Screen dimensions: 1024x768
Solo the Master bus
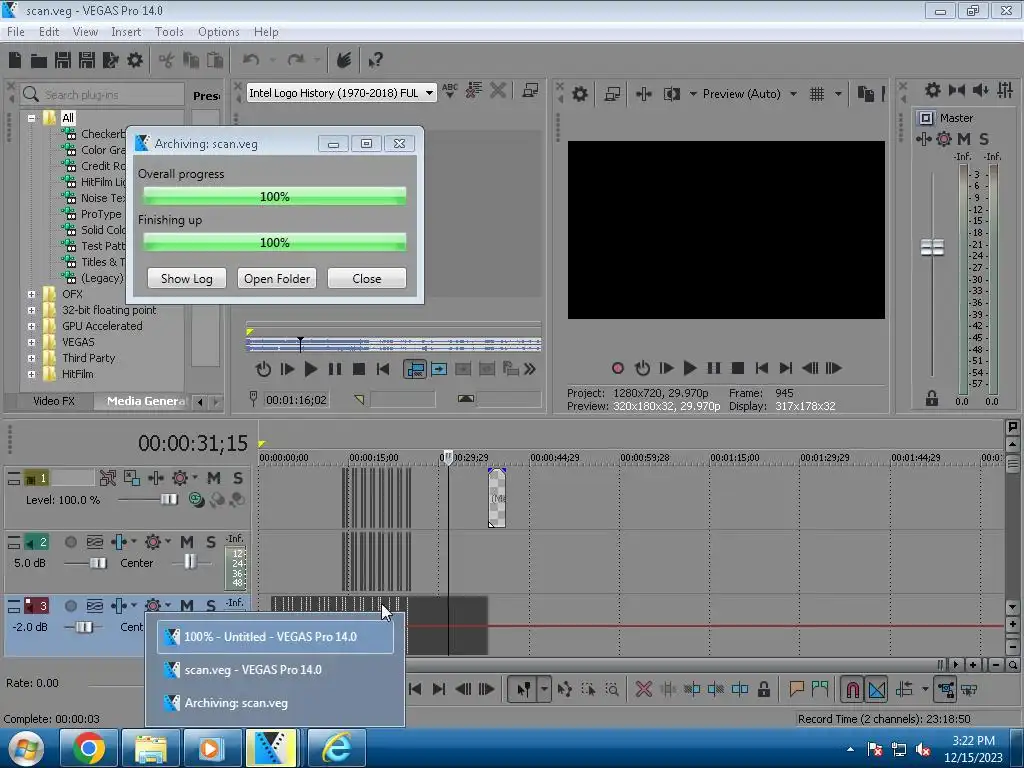click(984, 138)
